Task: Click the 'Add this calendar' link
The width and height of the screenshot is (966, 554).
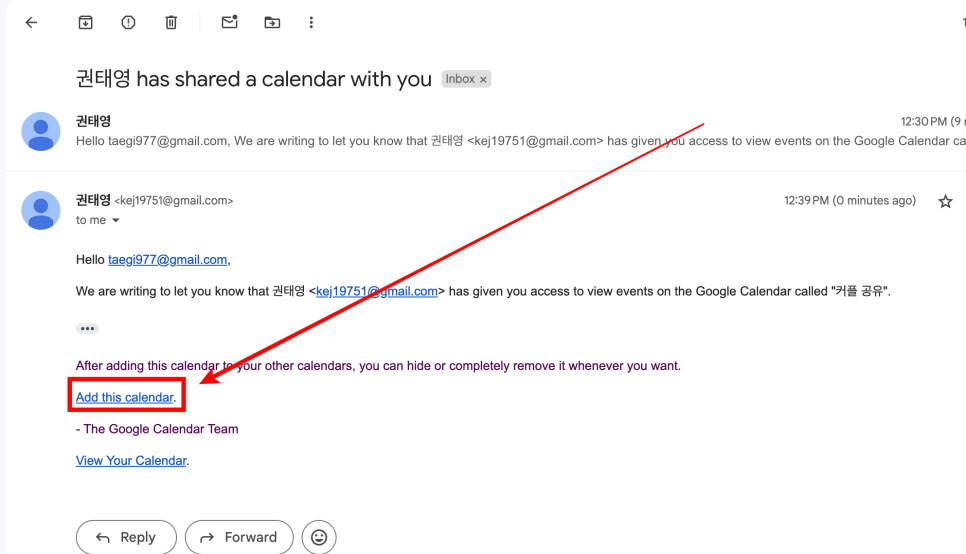Action: 124,397
